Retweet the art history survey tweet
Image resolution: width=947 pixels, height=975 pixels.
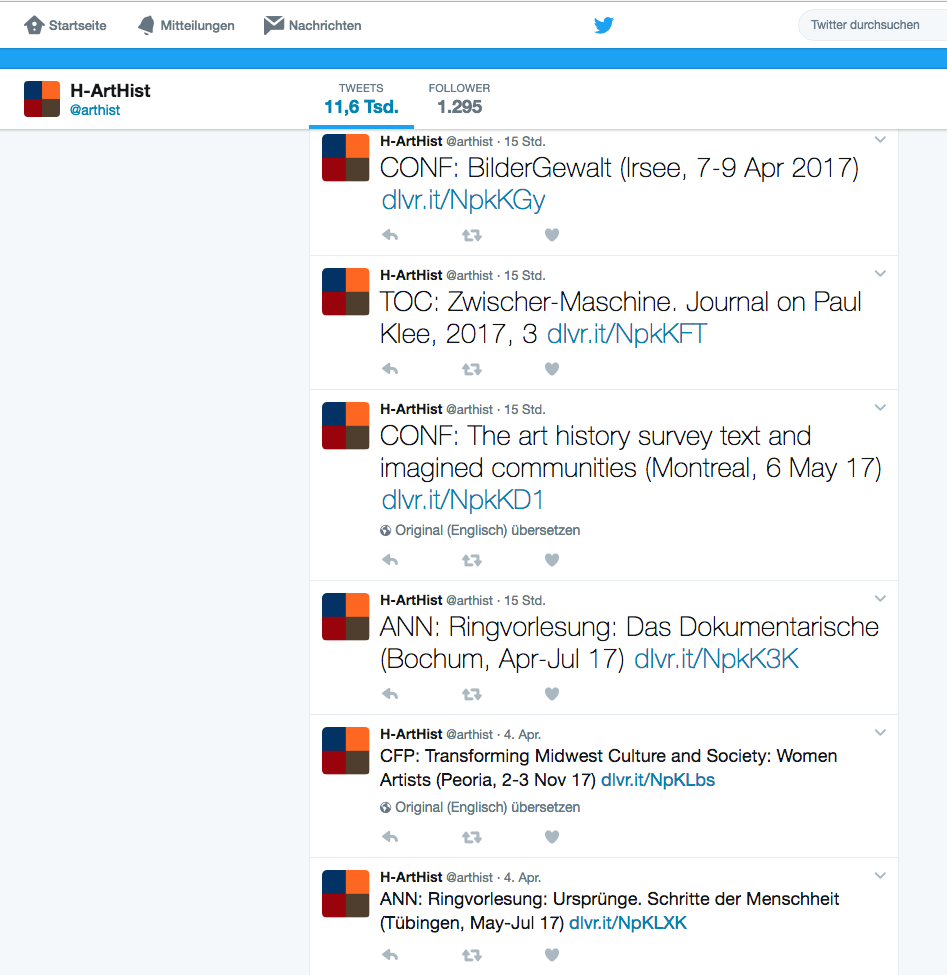(472, 560)
